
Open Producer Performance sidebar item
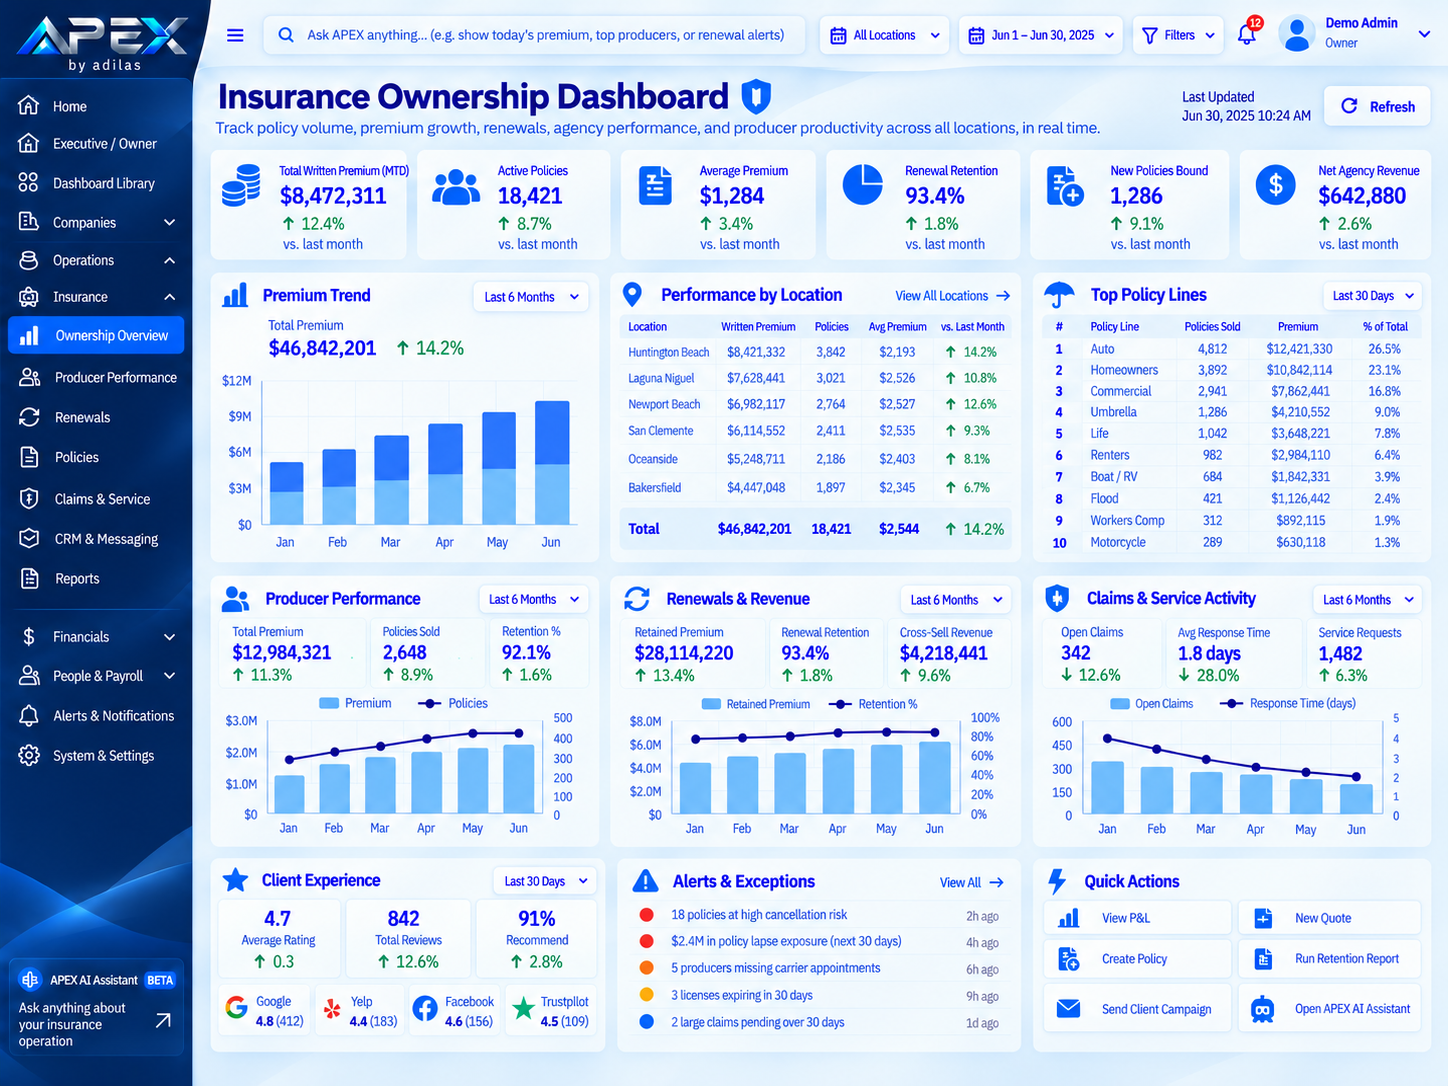pyautogui.click(x=97, y=377)
